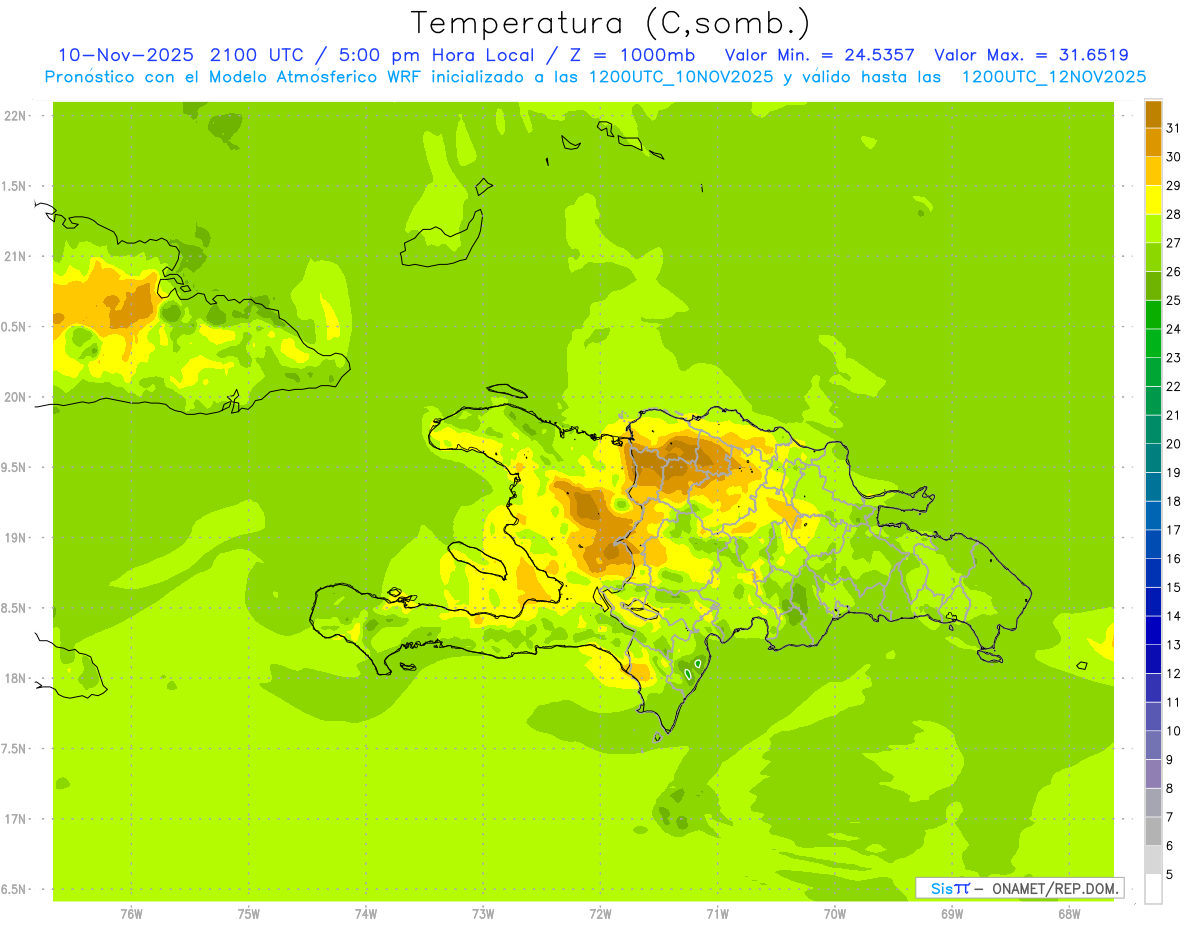Image resolution: width=1200 pixels, height=927 pixels.
Task: Click the legend value "20"
Action: (1174, 444)
